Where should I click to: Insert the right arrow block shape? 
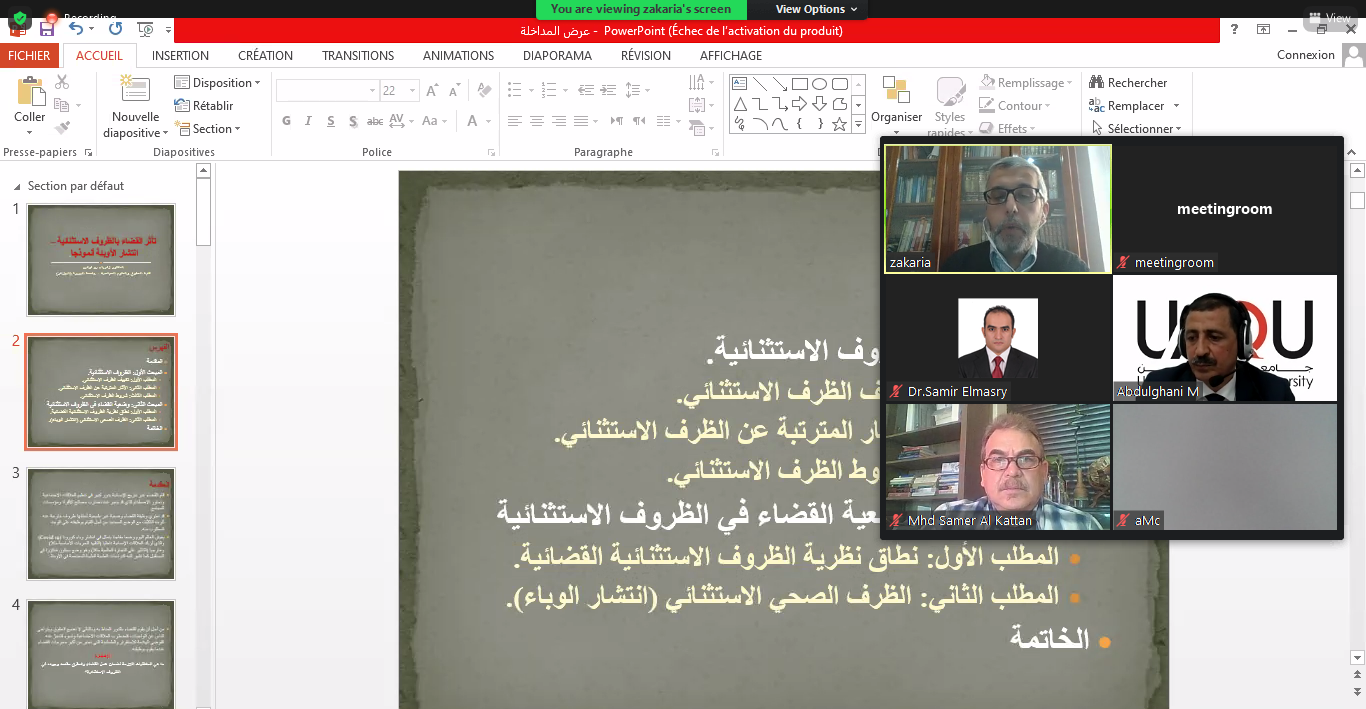[800, 104]
